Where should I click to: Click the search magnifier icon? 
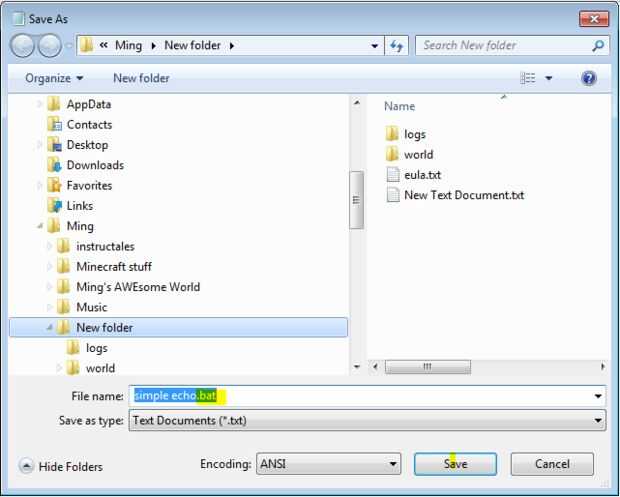pos(598,46)
